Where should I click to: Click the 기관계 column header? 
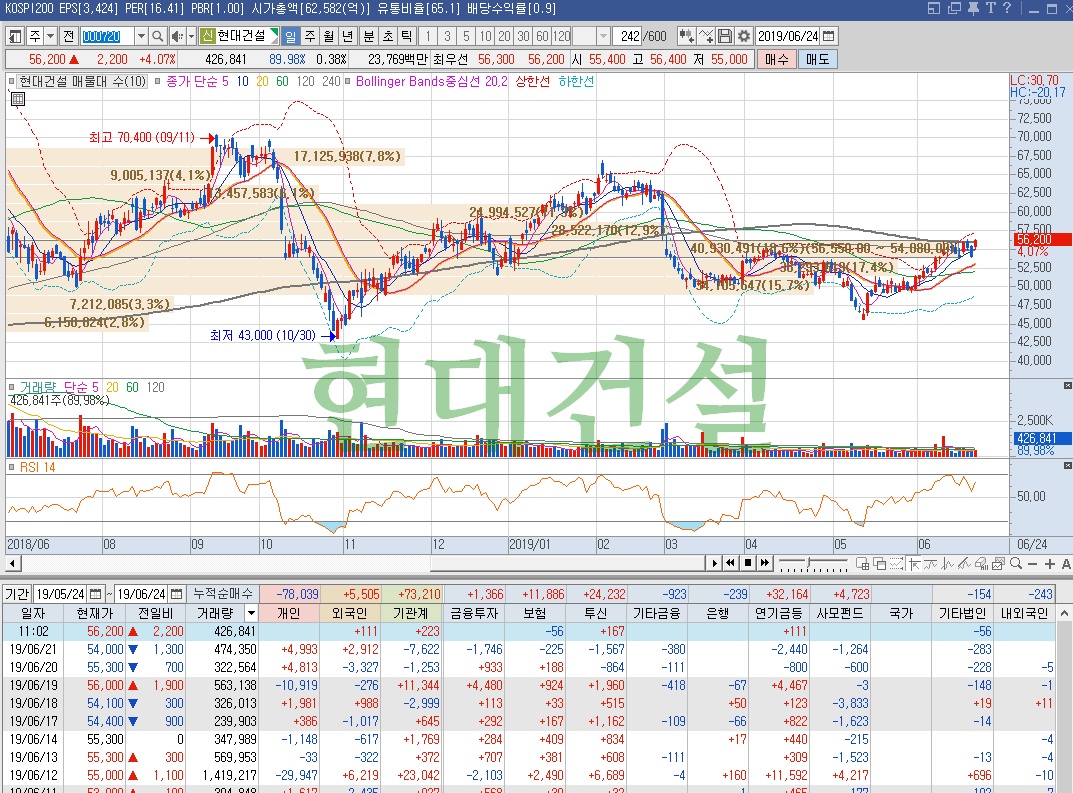pyautogui.click(x=411, y=613)
